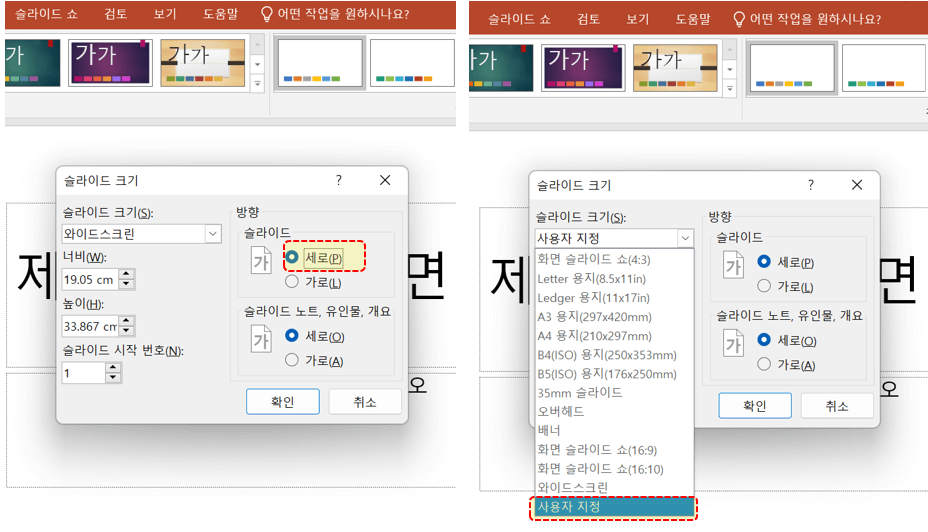
Task: Choose the teal theme thumbnail in left ribbon
Action: click(x=33, y=62)
